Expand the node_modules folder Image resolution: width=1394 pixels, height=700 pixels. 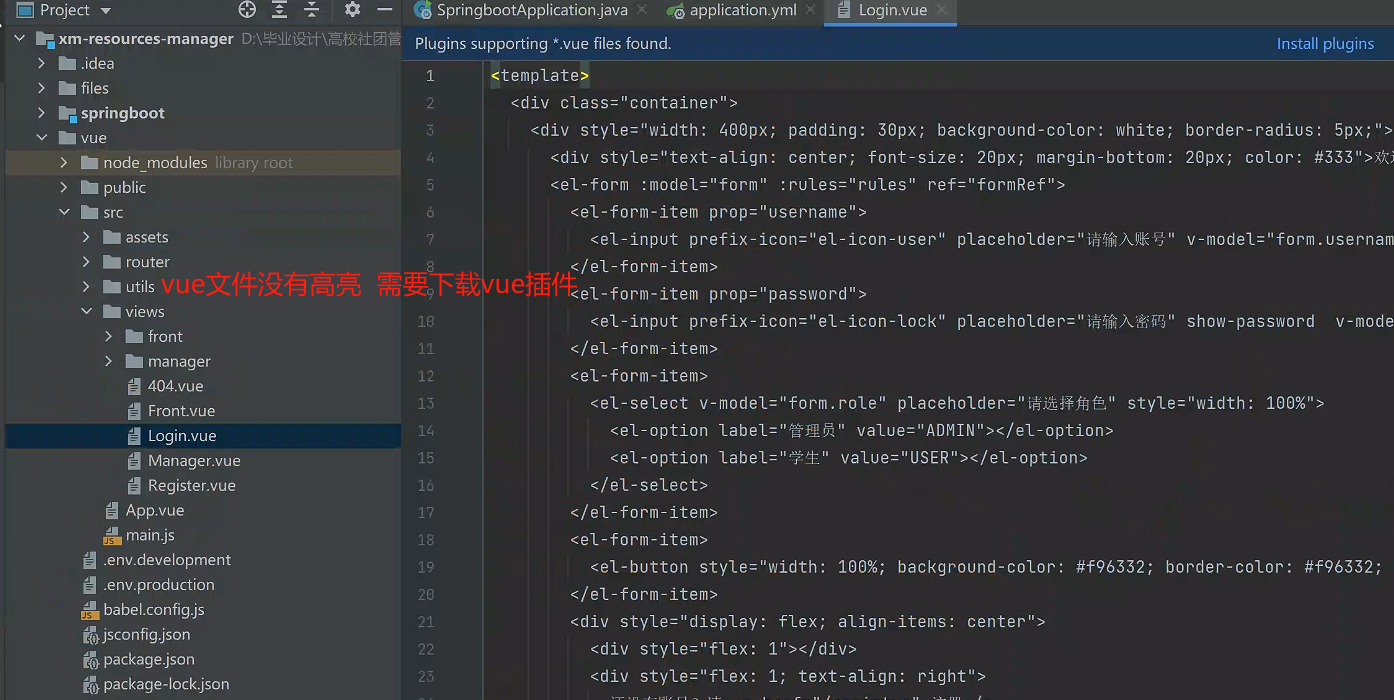(x=64, y=162)
